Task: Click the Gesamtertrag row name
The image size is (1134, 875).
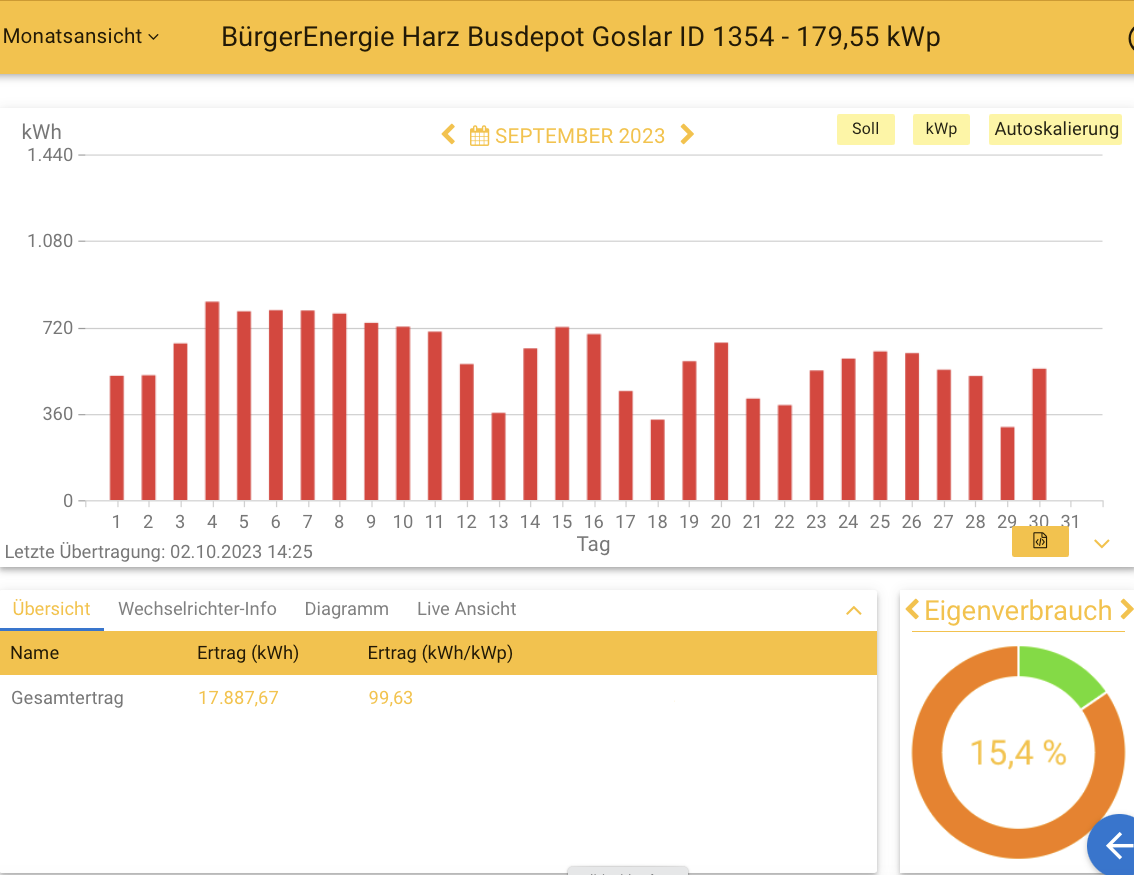Action: point(67,698)
